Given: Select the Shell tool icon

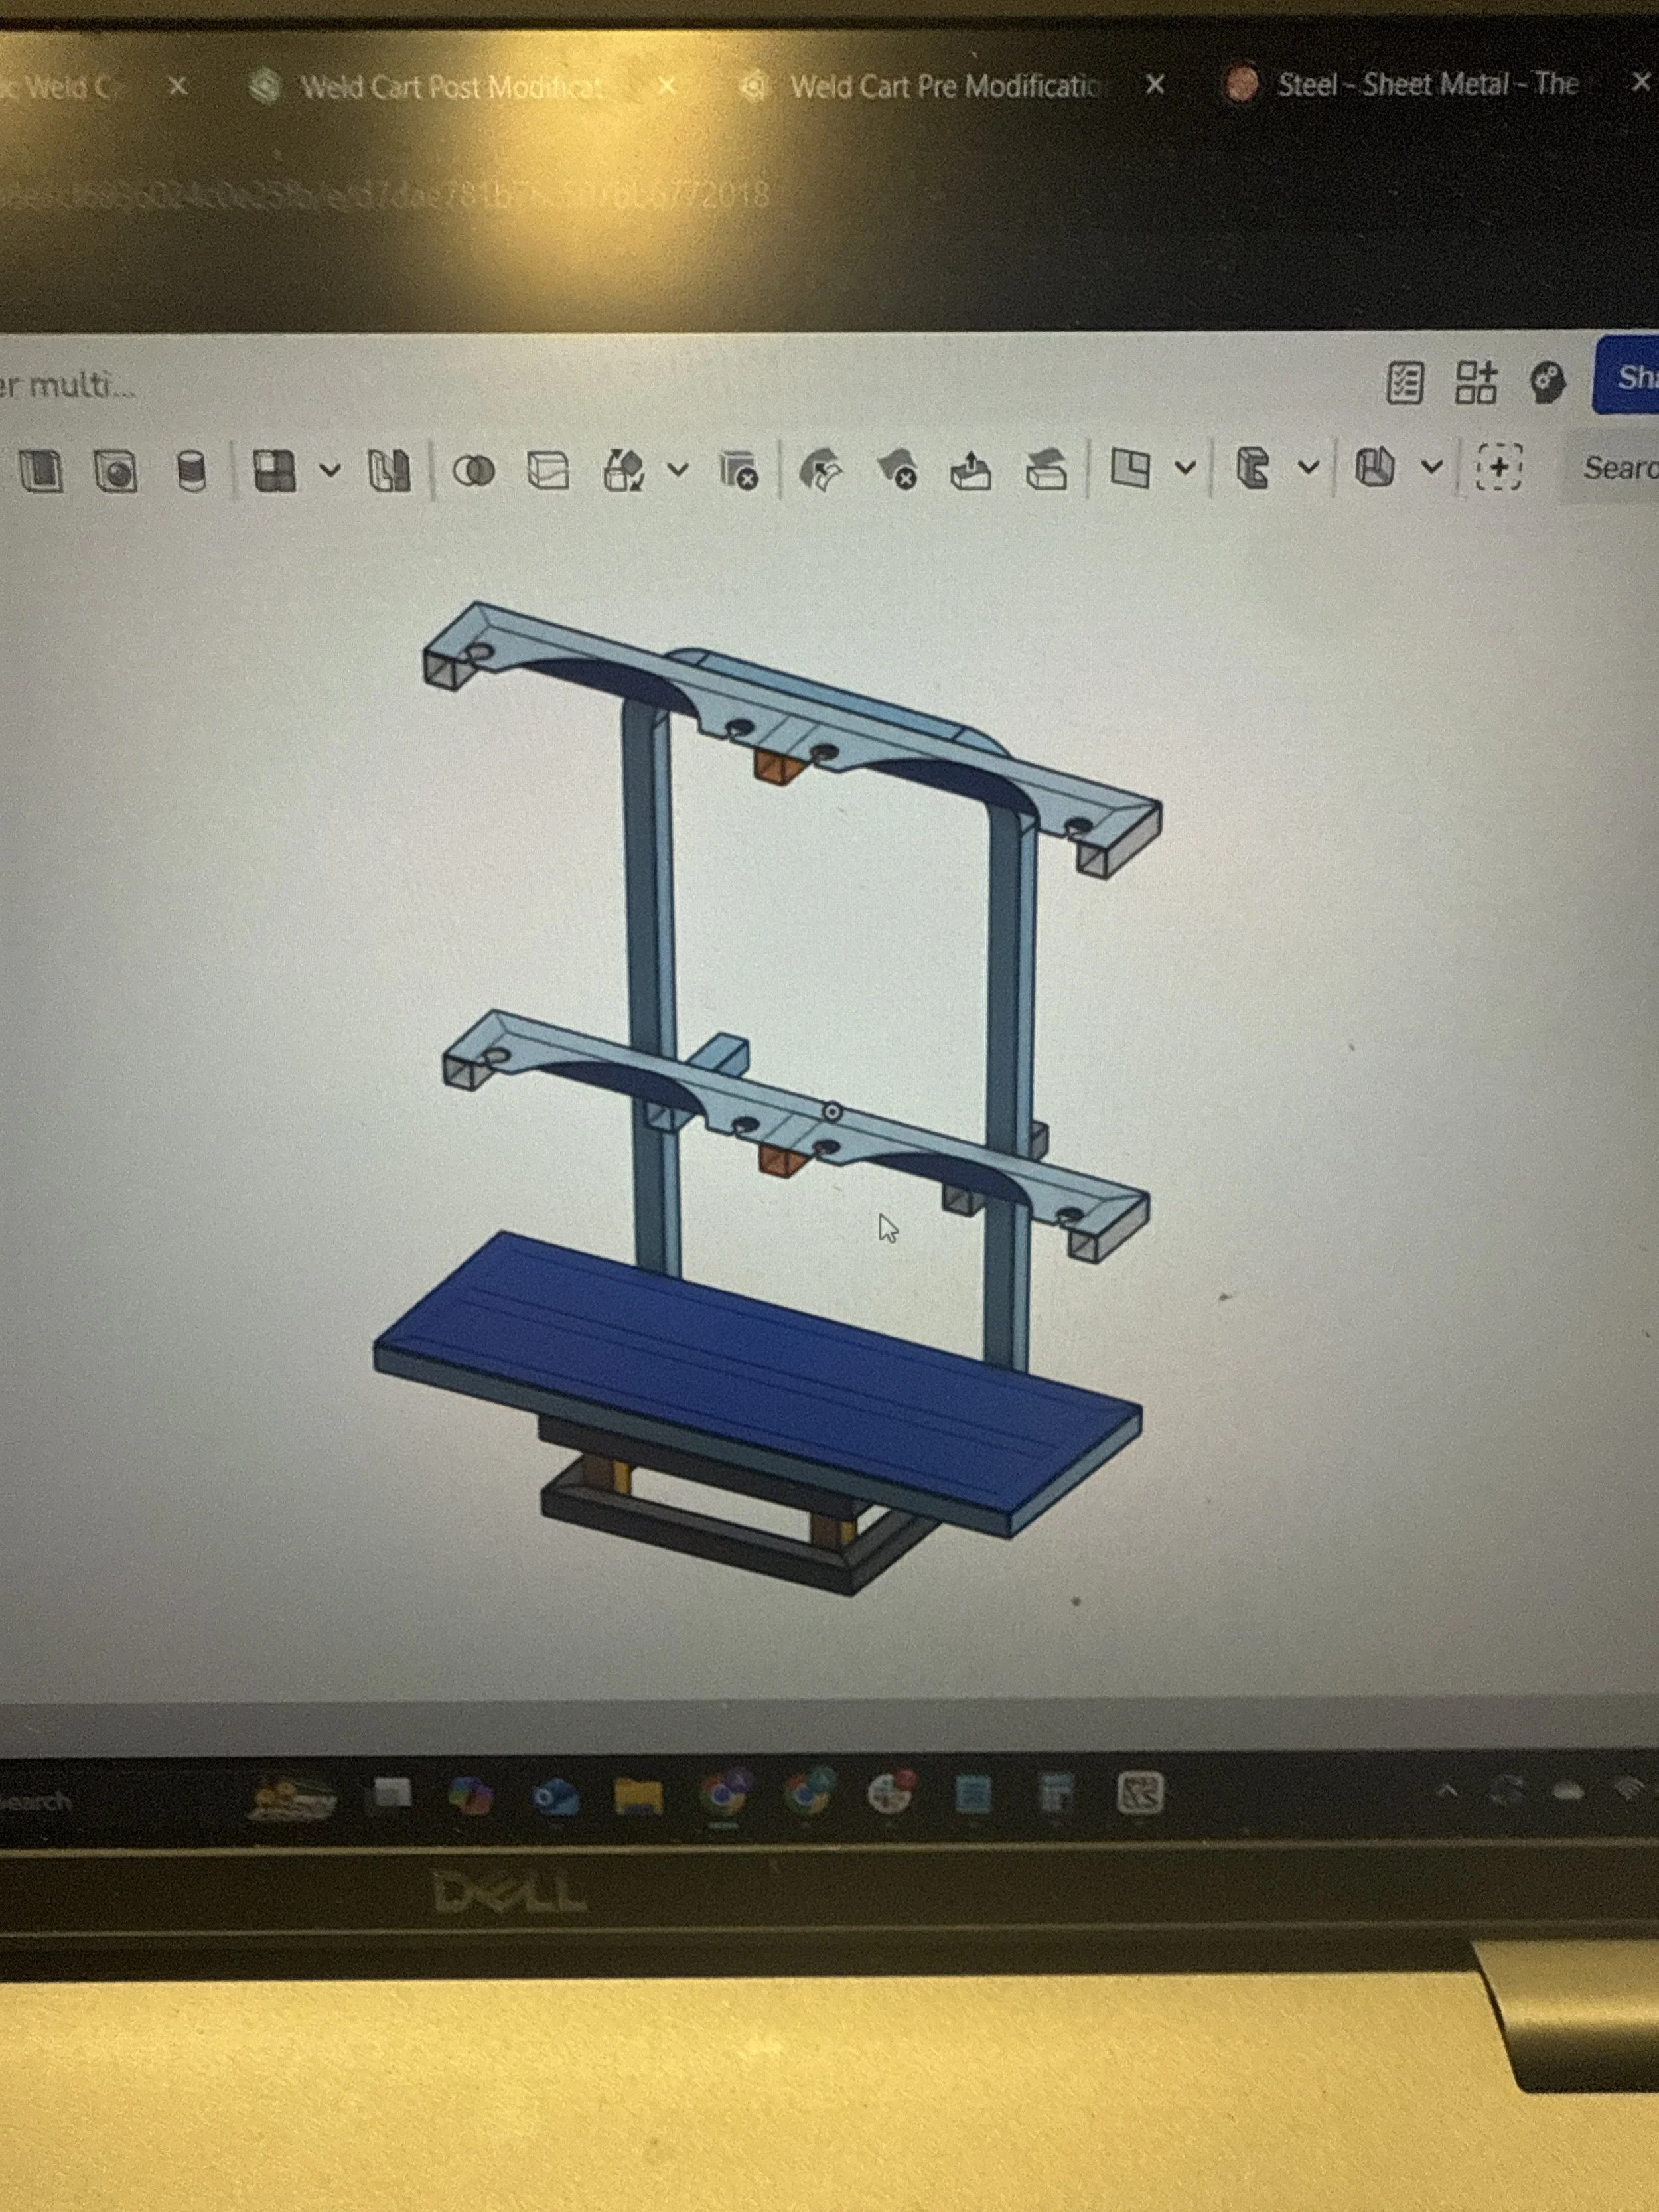Looking at the screenshot, I should pyautogui.click(x=40, y=470).
